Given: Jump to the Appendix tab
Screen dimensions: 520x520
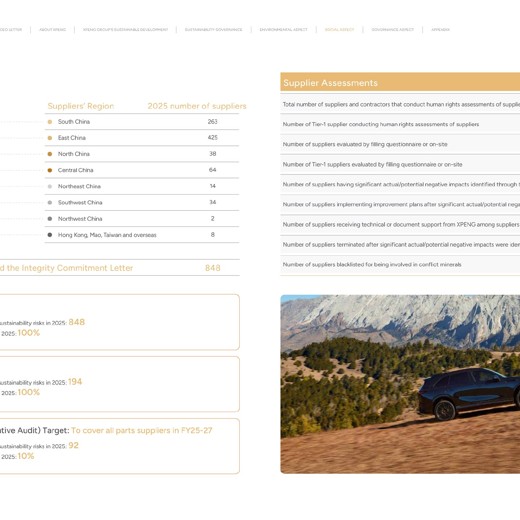Looking at the screenshot, I should (440, 30).
